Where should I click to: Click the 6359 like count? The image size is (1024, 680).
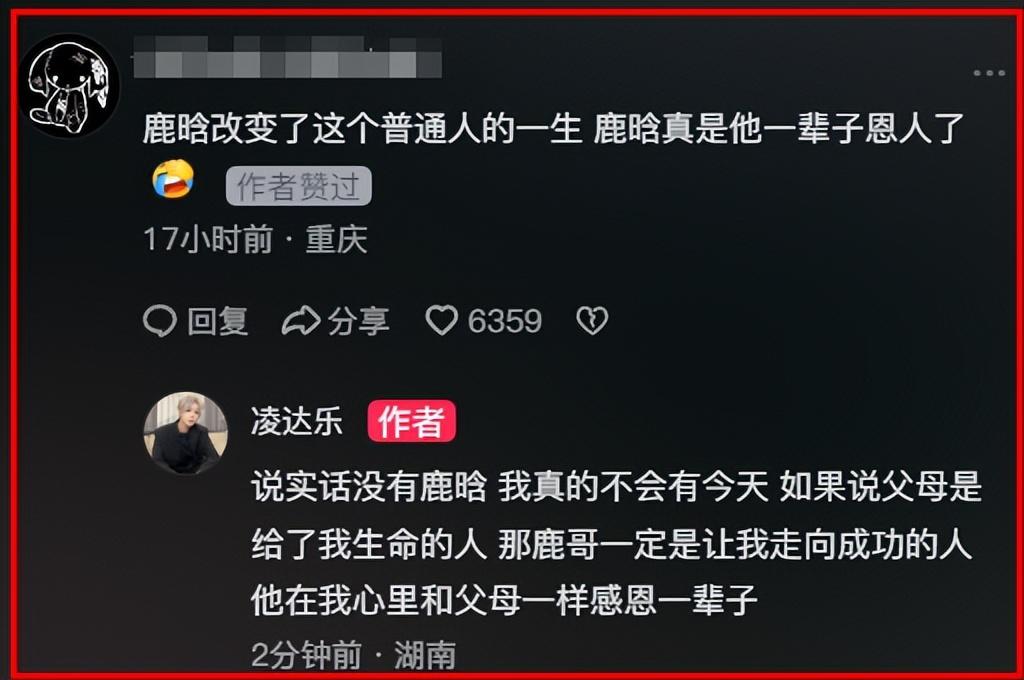[505, 321]
